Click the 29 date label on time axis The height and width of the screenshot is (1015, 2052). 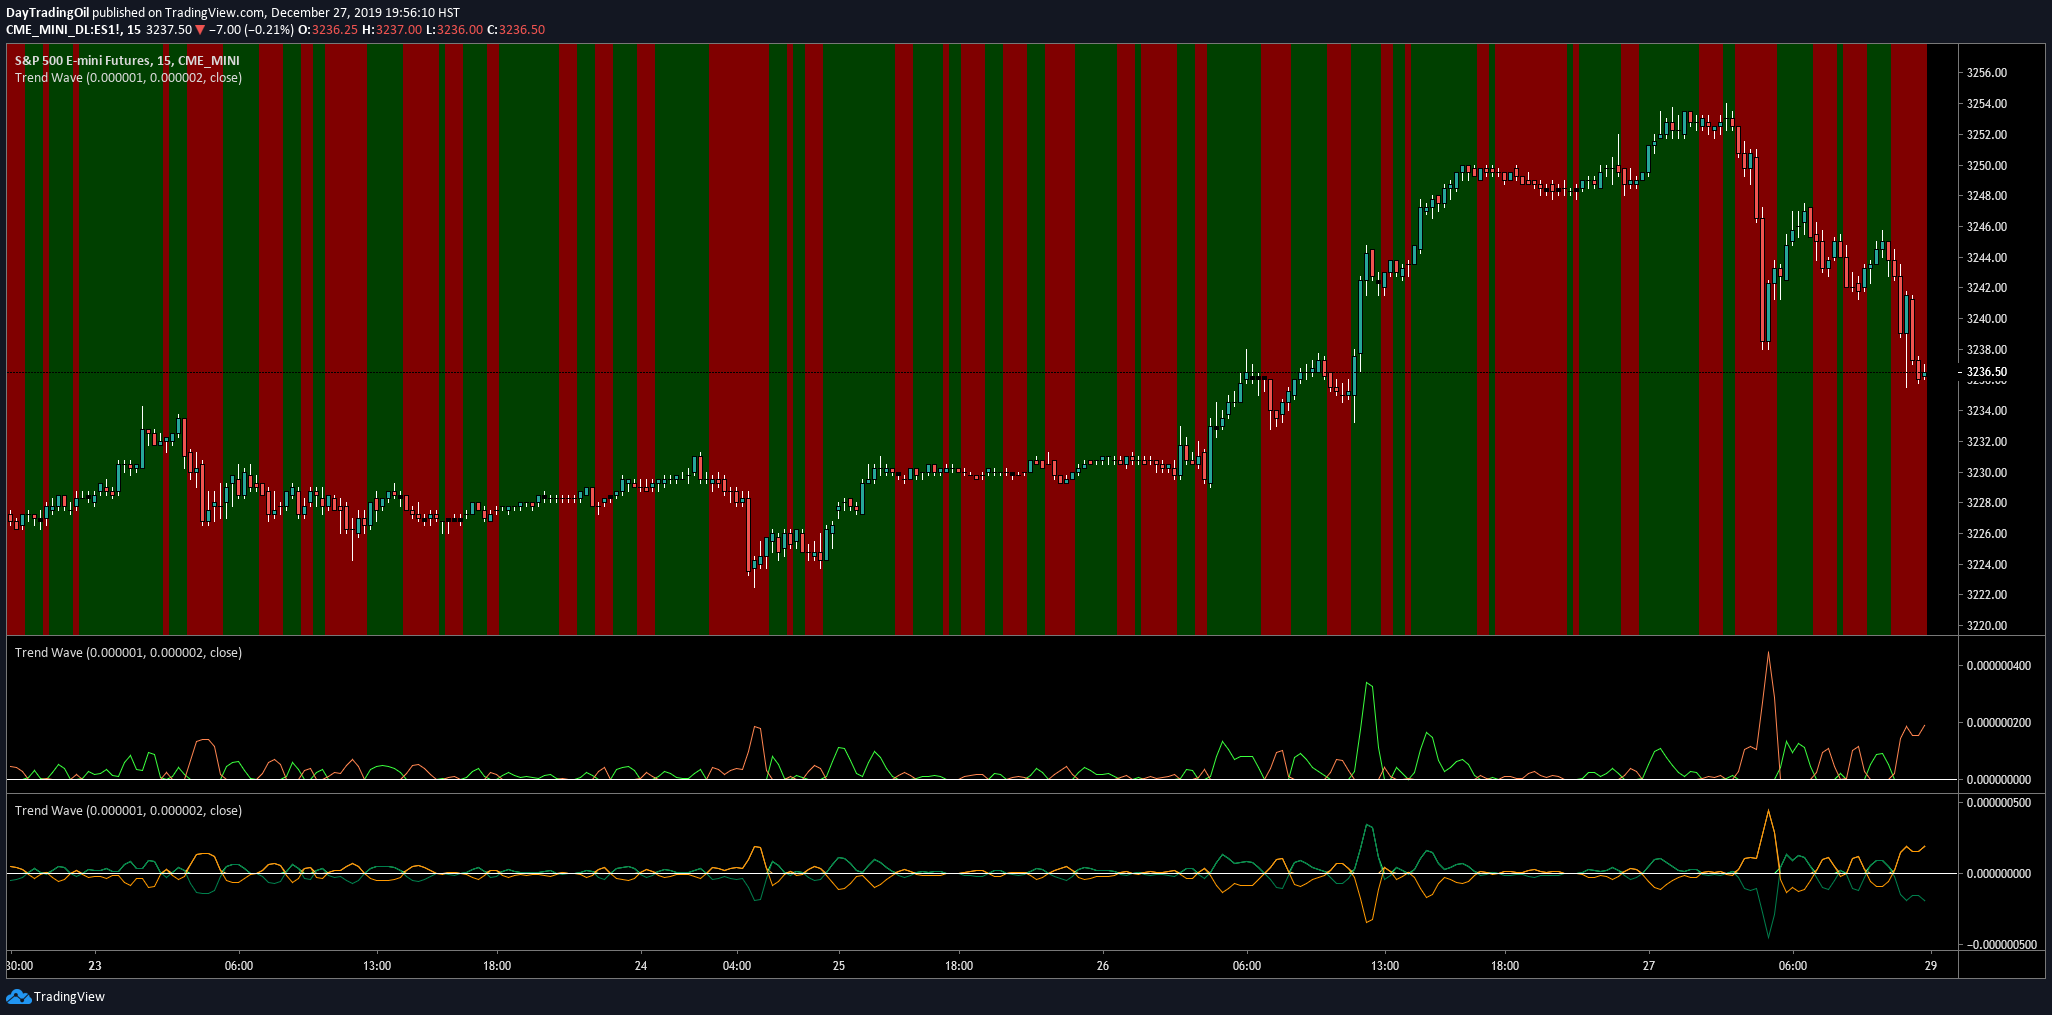coord(1931,966)
